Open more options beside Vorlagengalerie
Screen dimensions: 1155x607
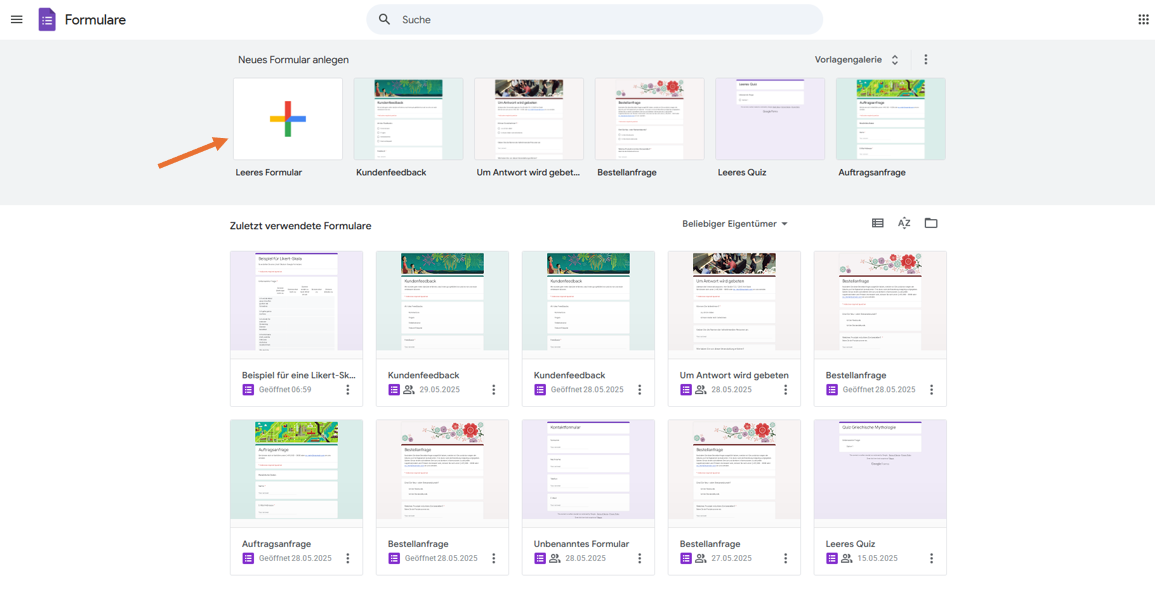coord(926,60)
